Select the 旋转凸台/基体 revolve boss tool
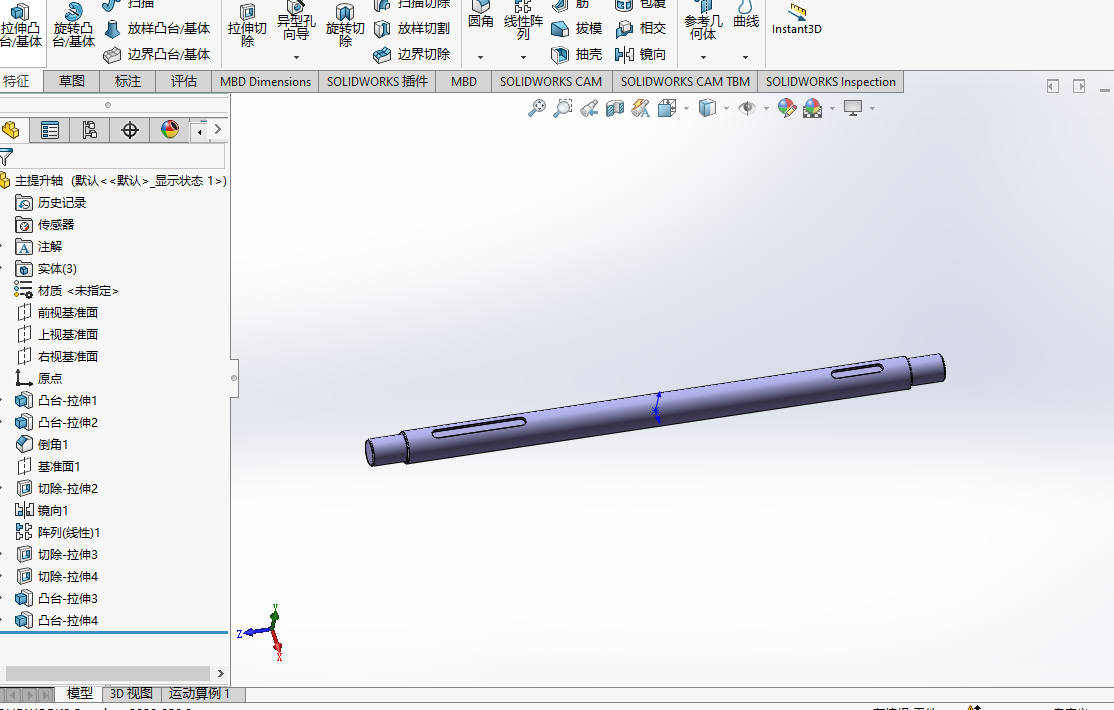 [73, 26]
